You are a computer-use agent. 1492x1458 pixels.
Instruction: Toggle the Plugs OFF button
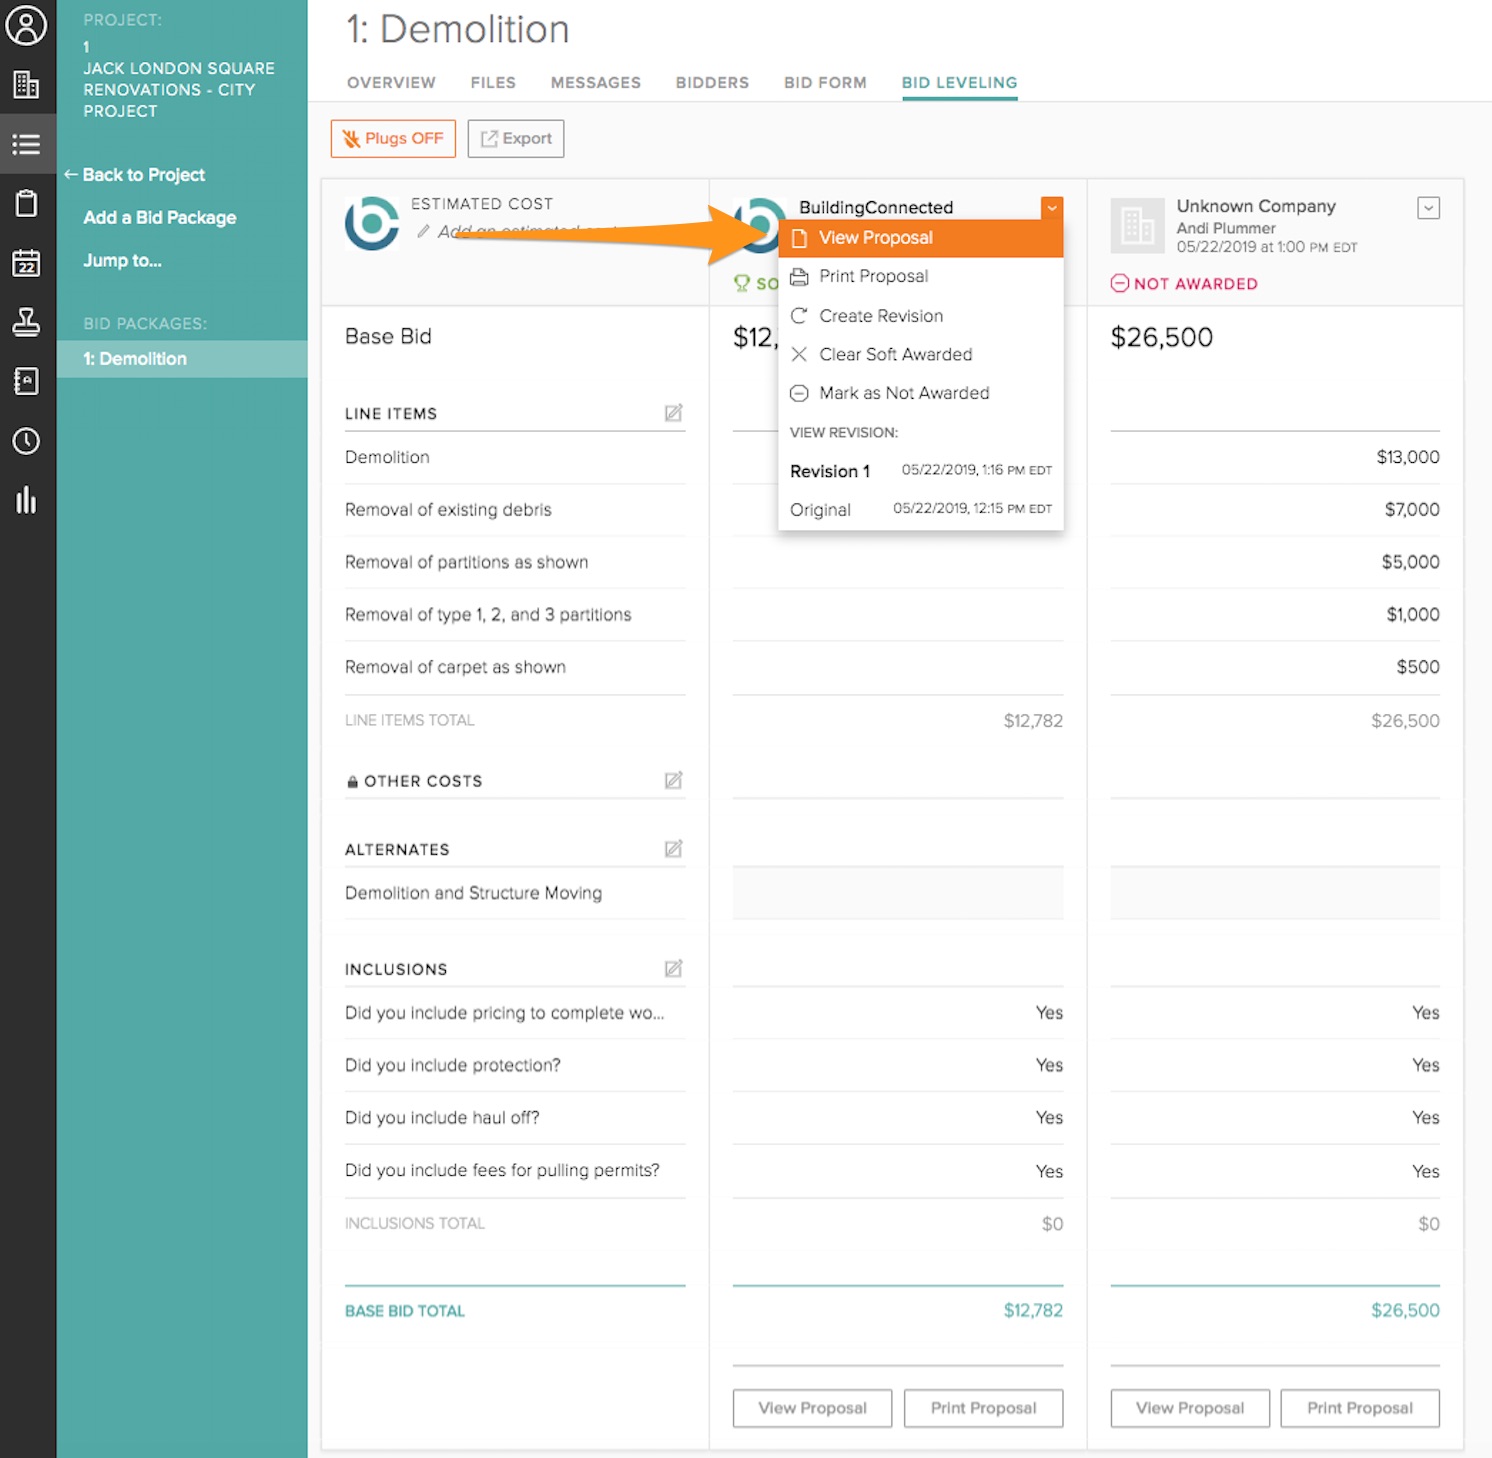point(393,139)
